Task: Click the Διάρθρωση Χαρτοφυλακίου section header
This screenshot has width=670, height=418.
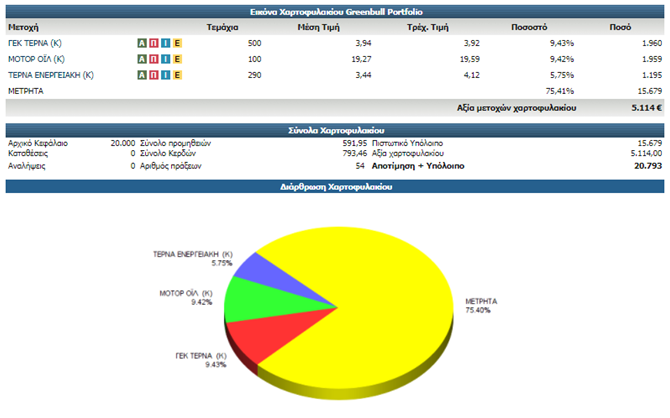Action: point(335,186)
